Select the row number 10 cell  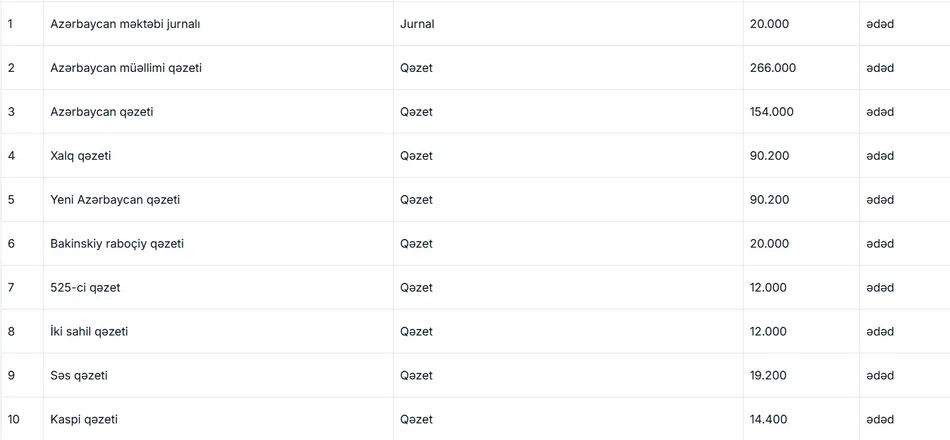[x=13, y=419]
